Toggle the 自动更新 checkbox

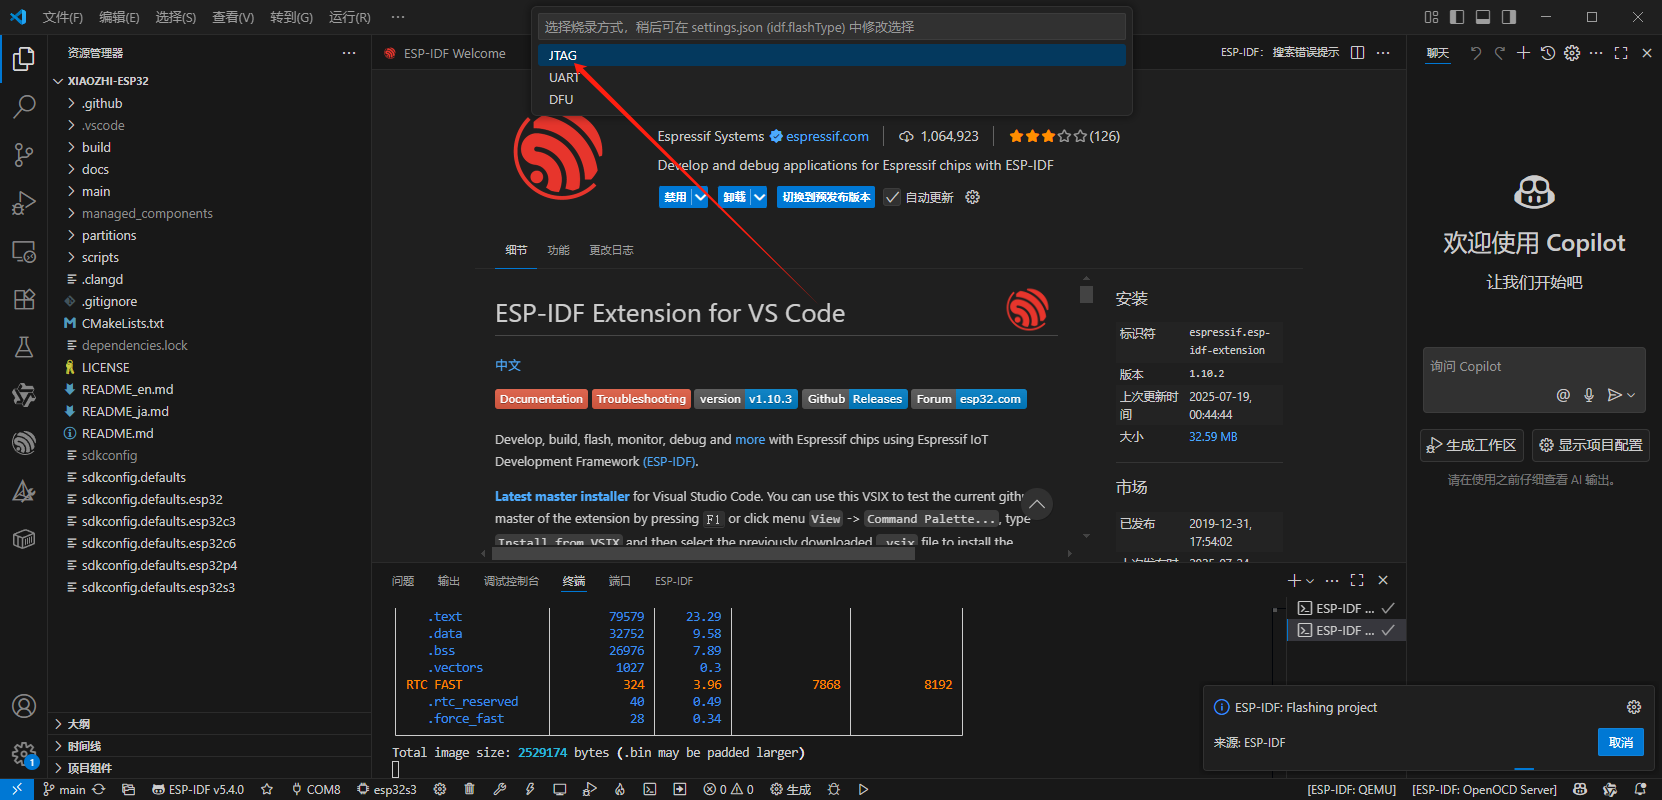coord(892,197)
